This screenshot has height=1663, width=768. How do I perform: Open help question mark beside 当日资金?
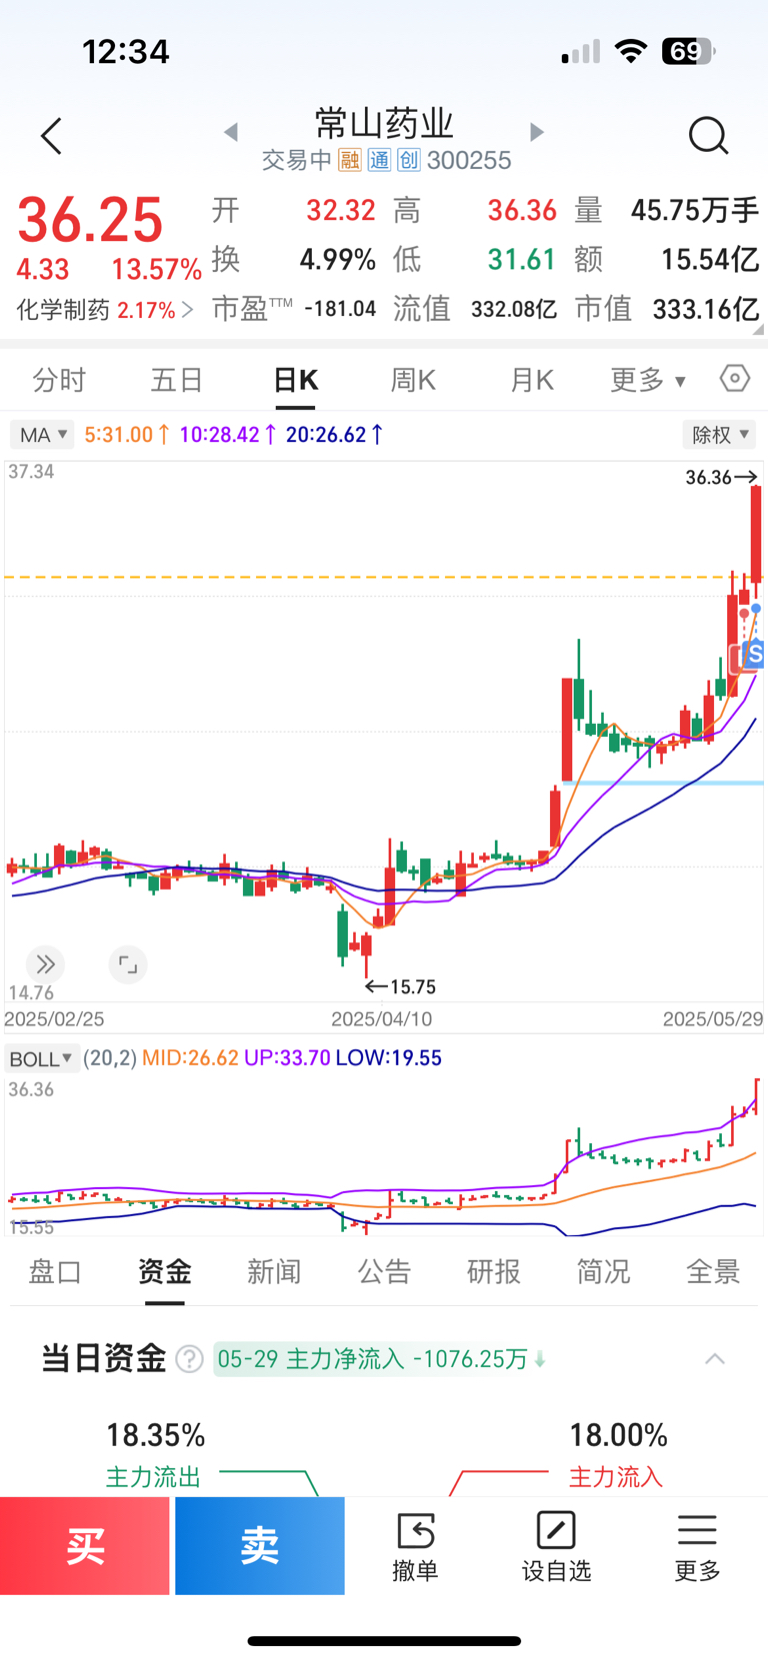point(190,1359)
